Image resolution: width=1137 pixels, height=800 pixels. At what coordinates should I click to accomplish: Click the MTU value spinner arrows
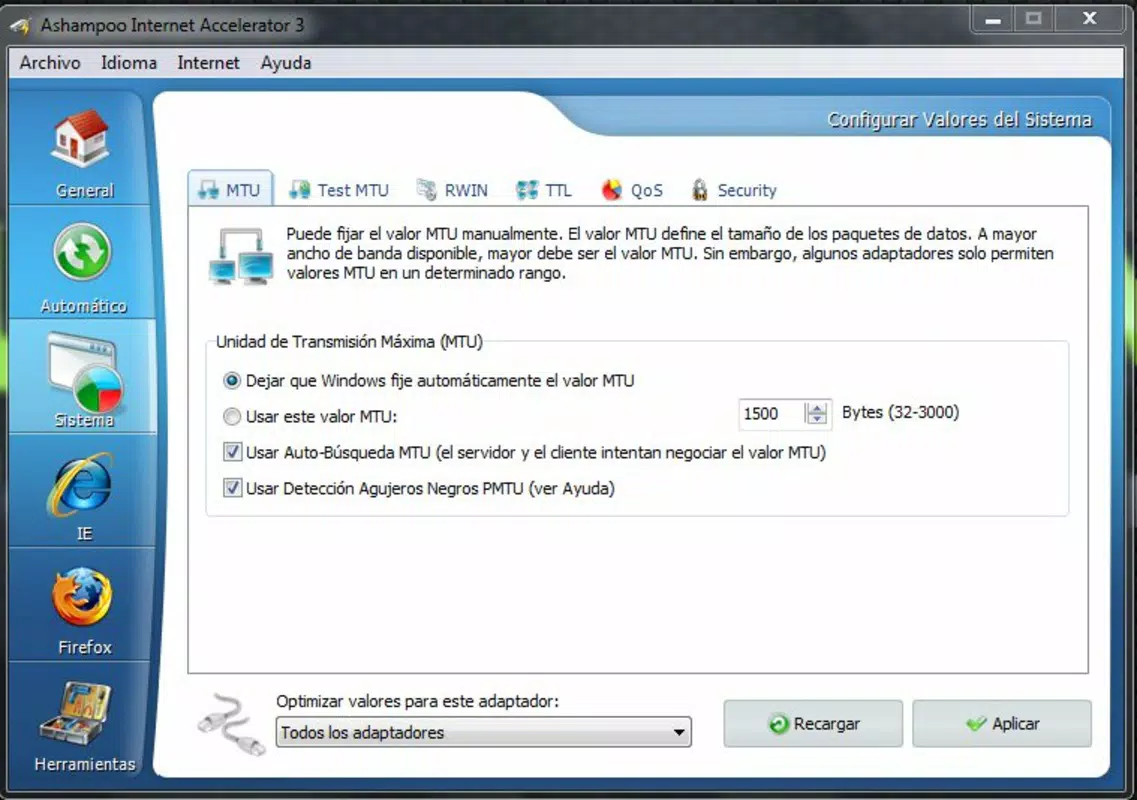tap(816, 413)
